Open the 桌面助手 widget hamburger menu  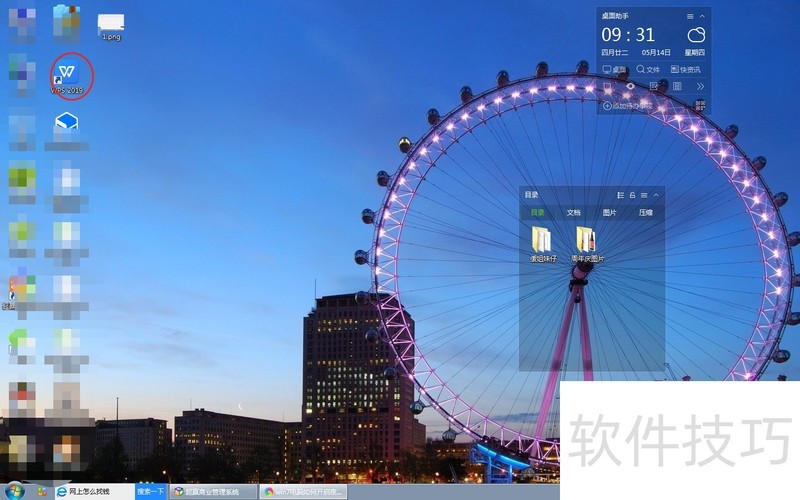[x=690, y=16]
